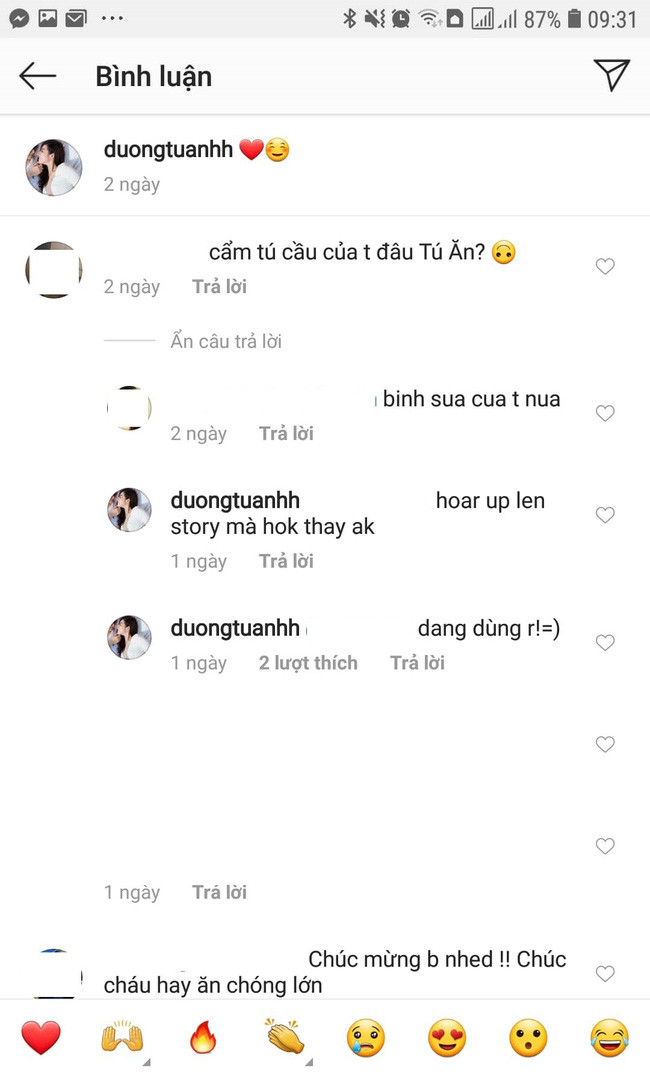
Task: Select the red heart emoji shortcut
Action: 40,1038
